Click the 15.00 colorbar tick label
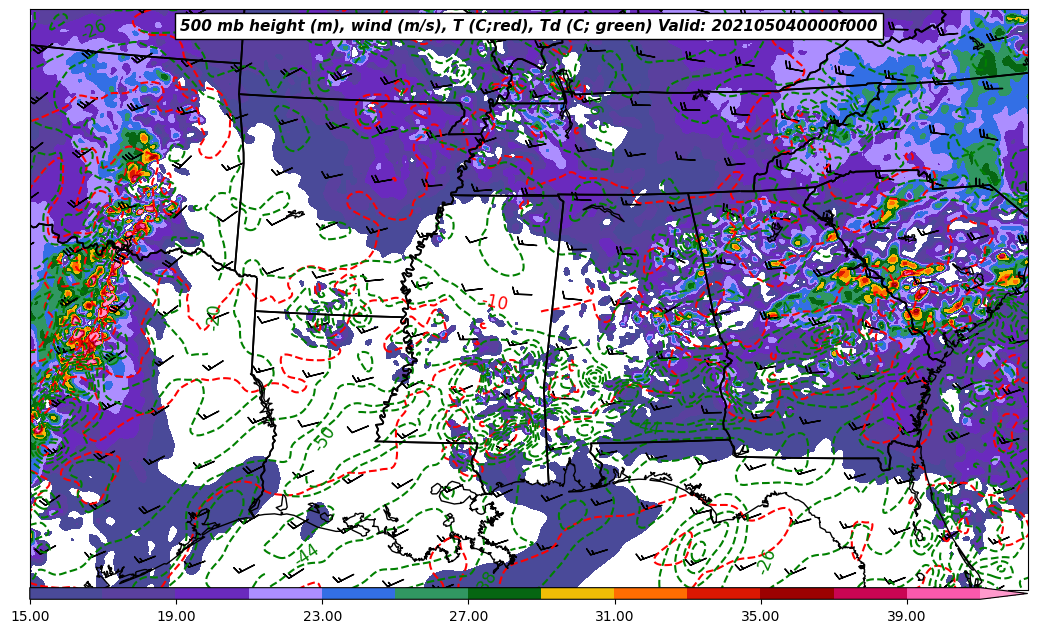1037x633 pixels. 30,617
